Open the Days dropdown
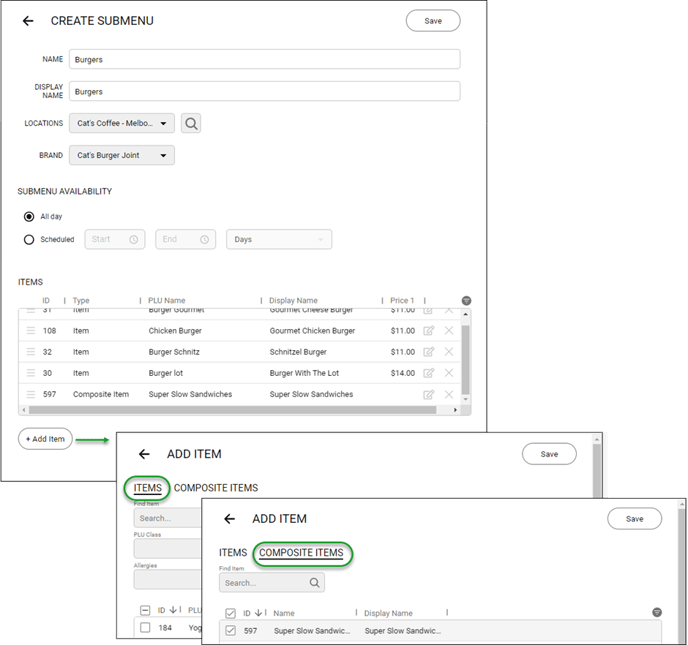This screenshot has height=645, width=688. tap(279, 240)
